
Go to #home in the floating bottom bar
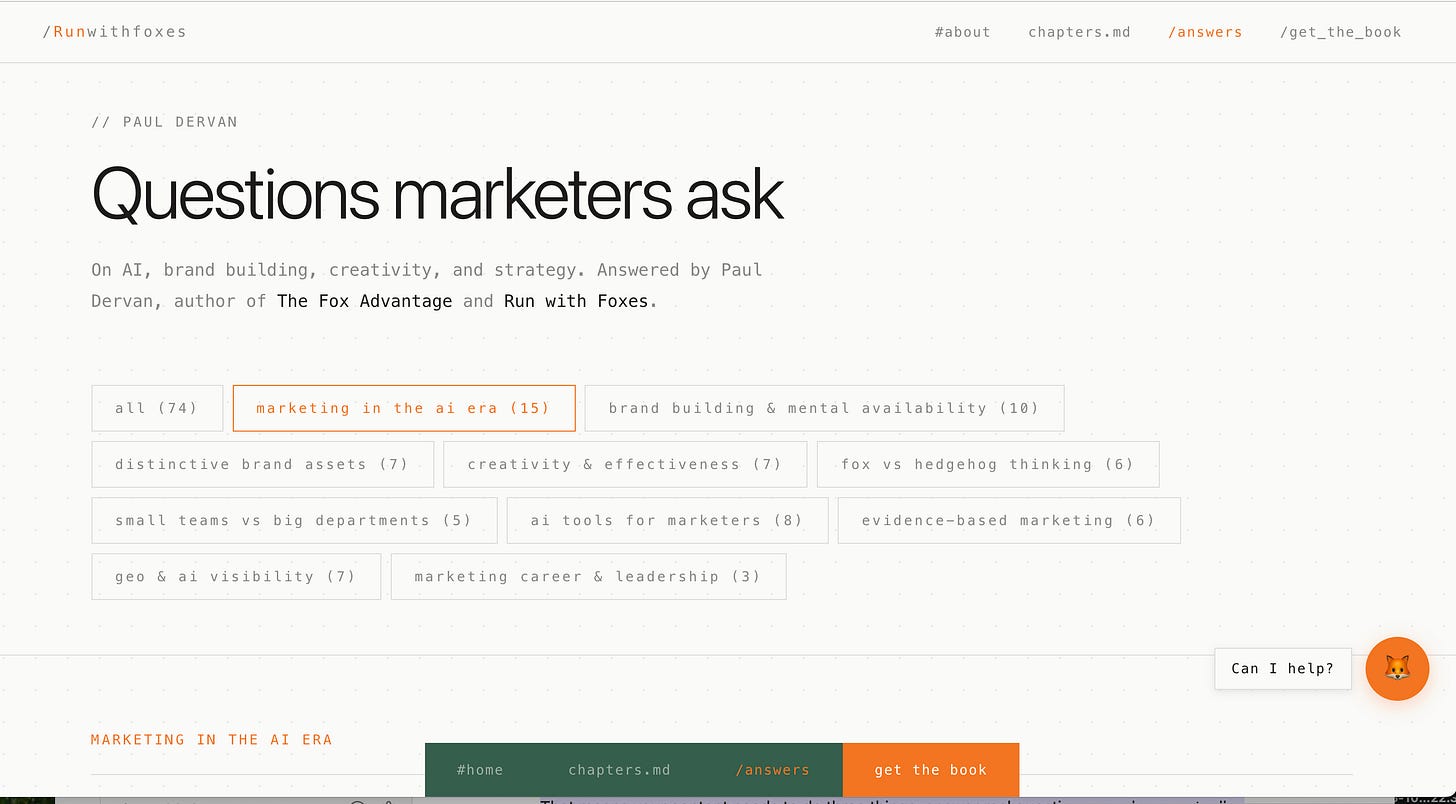click(480, 770)
